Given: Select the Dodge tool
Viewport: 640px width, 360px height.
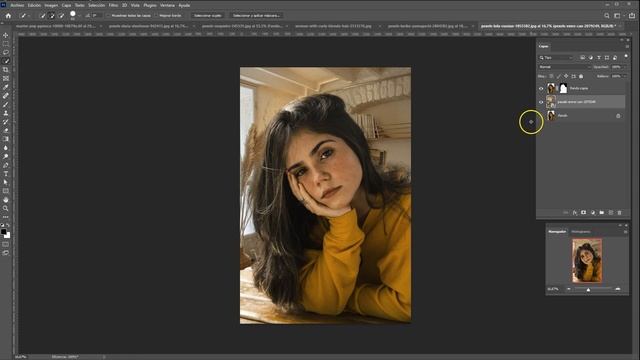Looking at the screenshot, I should [x=6, y=156].
